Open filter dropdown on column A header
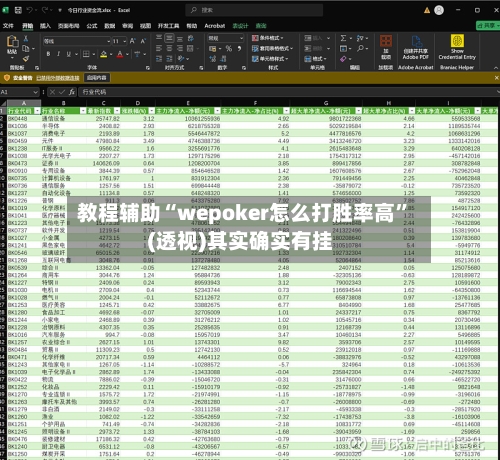Screen dimensions: 500x460 pos(37,111)
